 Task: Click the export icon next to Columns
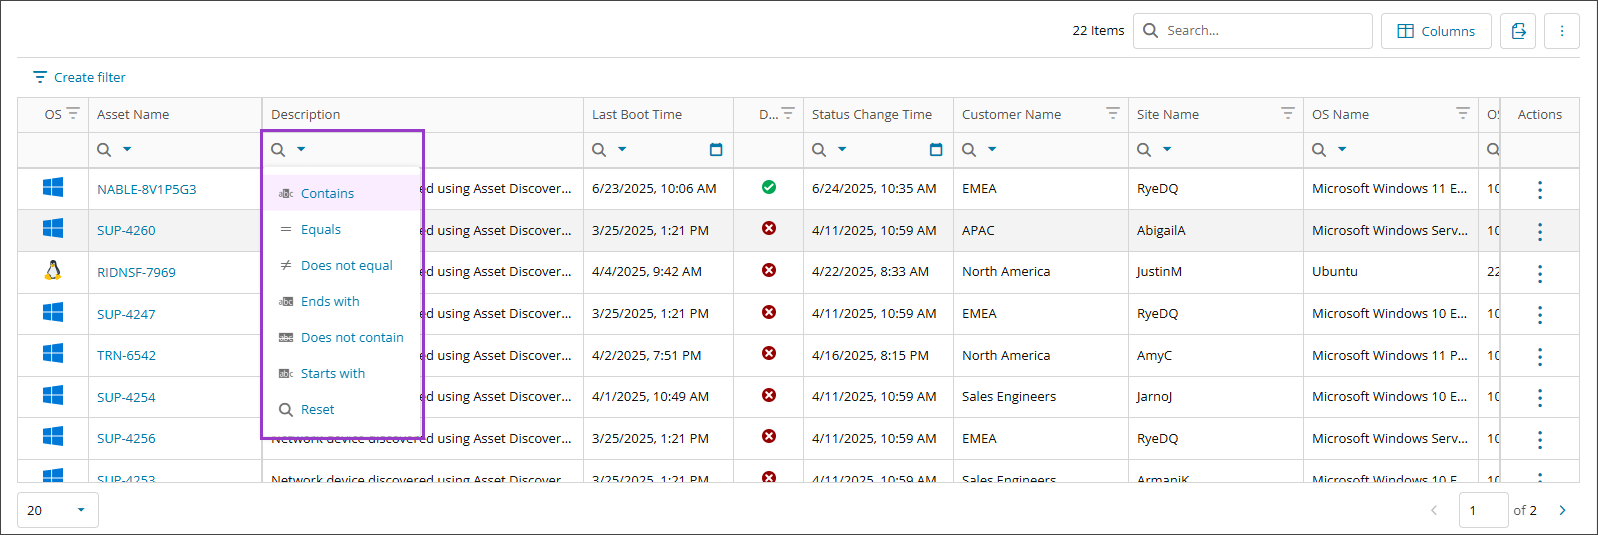1518,31
